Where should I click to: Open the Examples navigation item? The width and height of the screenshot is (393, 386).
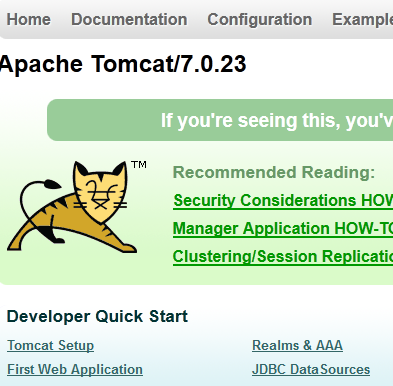pos(362,19)
